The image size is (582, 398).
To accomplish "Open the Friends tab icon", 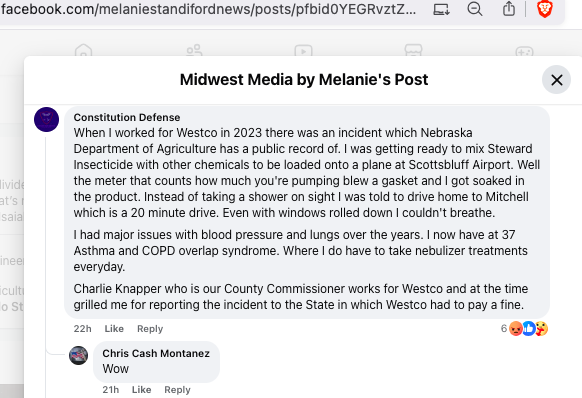I will [194, 51].
